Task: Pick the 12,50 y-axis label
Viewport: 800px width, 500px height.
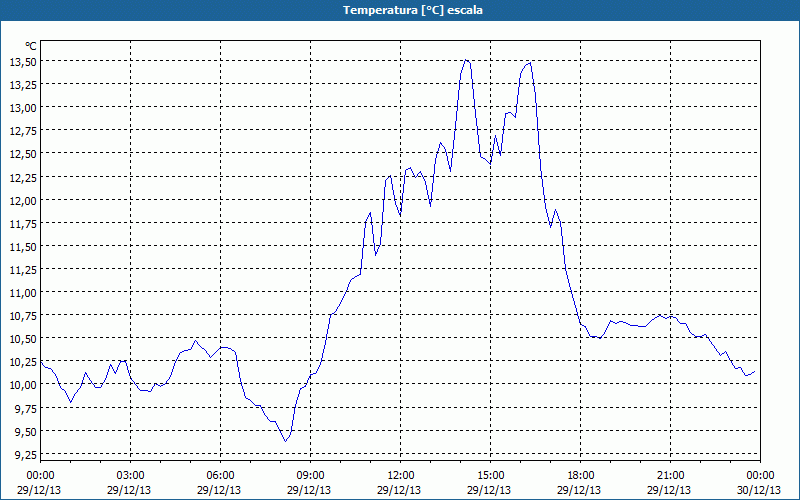Action: pos(23,154)
